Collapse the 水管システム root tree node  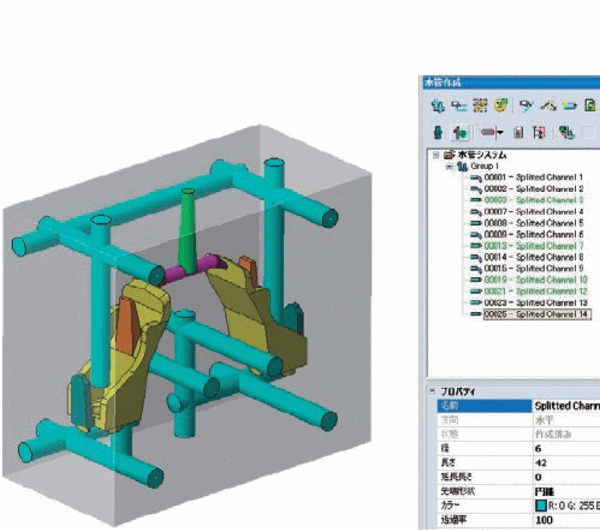(436, 156)
